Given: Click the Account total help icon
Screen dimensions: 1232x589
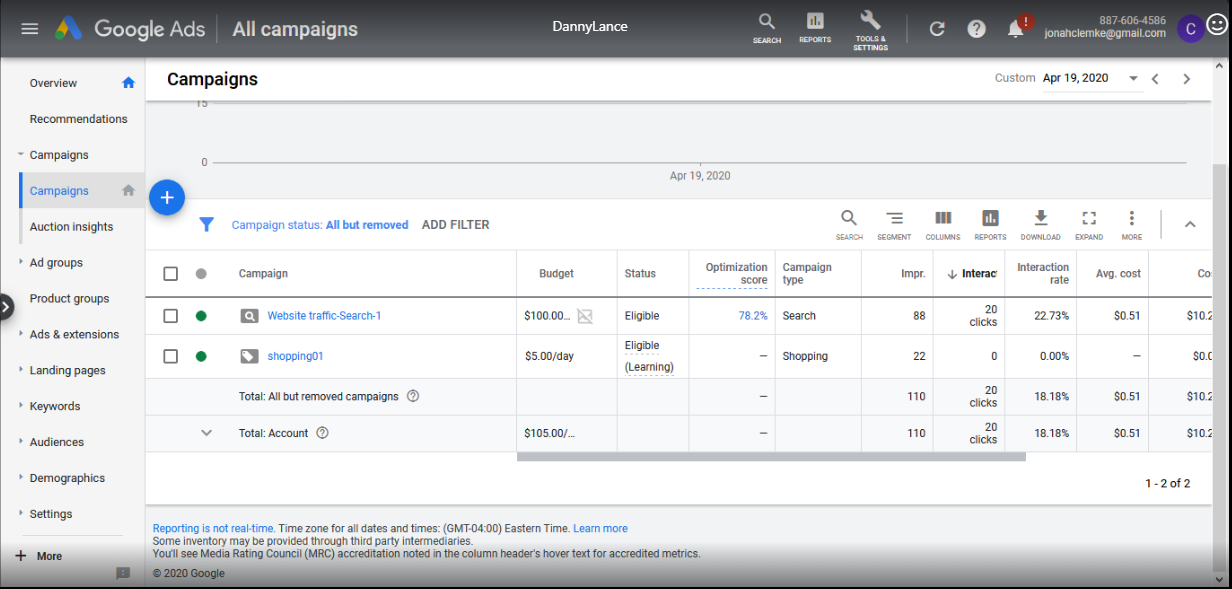Looking at the screenshot, I should coord(323,433).
